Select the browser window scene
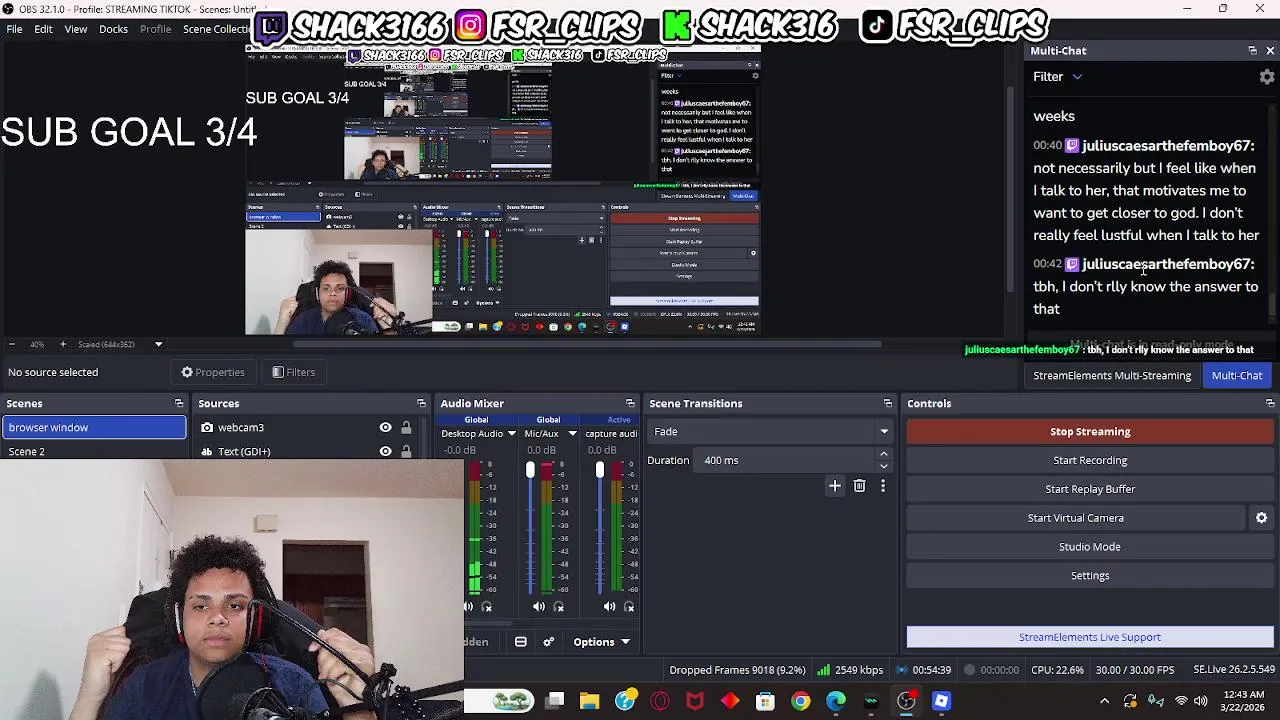The width and height of the screenshot is (1280, 720). (94, 428)
